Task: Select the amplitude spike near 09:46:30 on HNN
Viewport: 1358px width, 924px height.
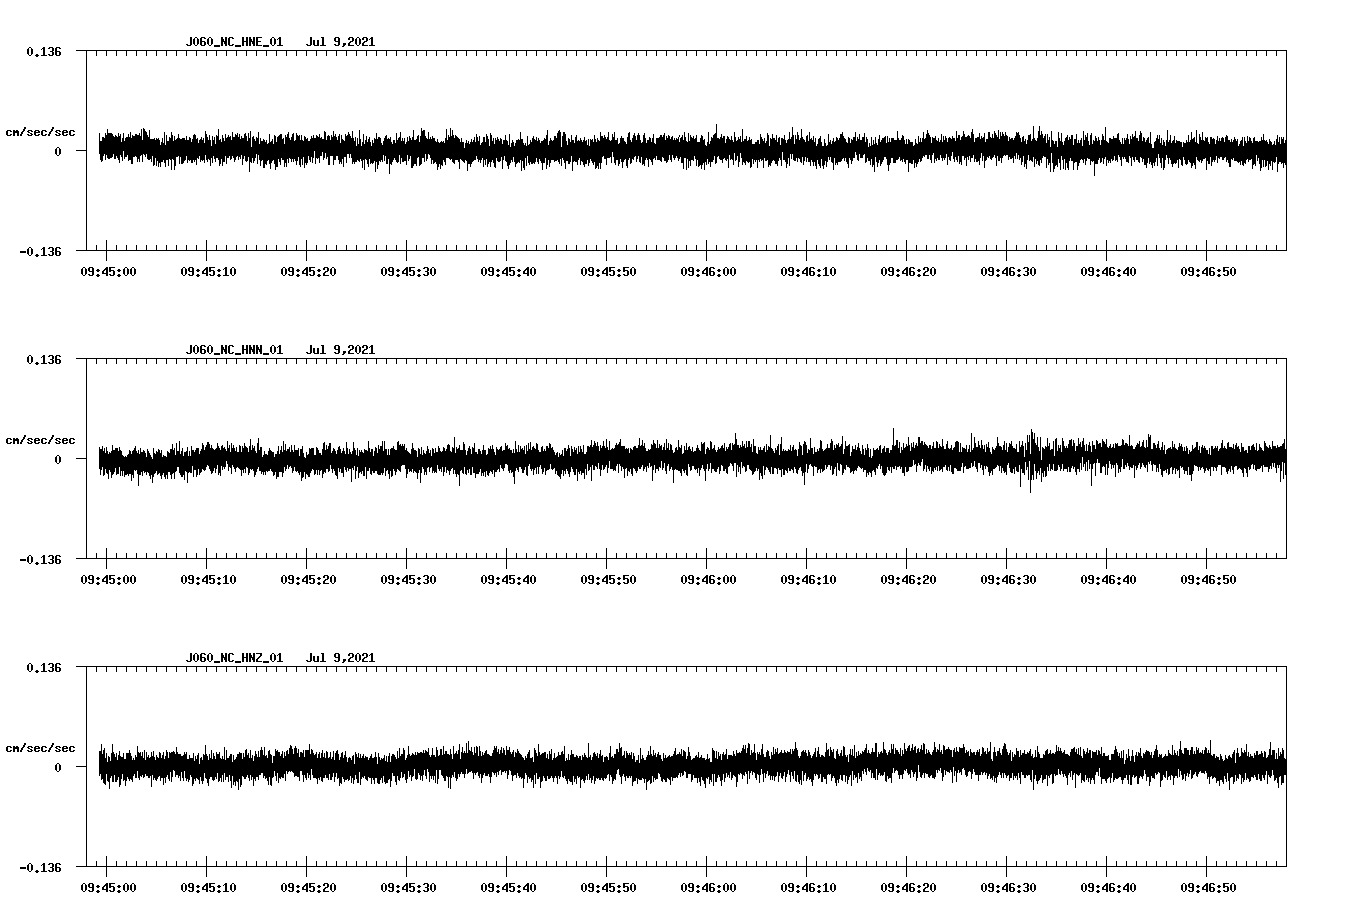Action: (x=1032, y=460)
